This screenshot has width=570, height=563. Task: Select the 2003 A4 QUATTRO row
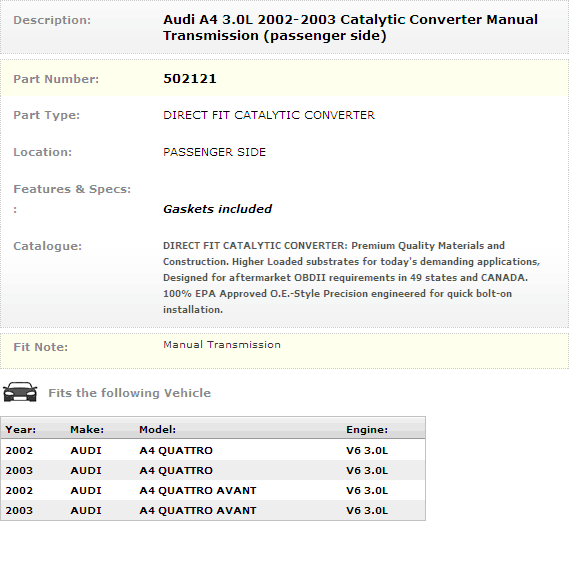[x=213, y=470]
